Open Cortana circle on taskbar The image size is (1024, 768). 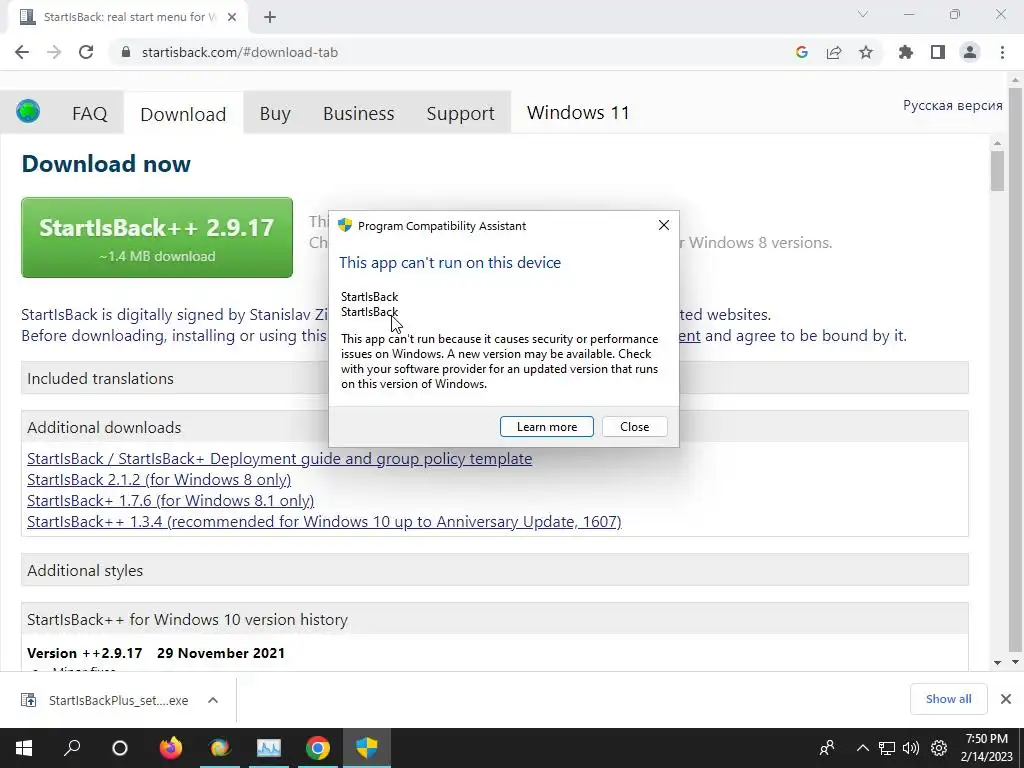coord(120,748)
